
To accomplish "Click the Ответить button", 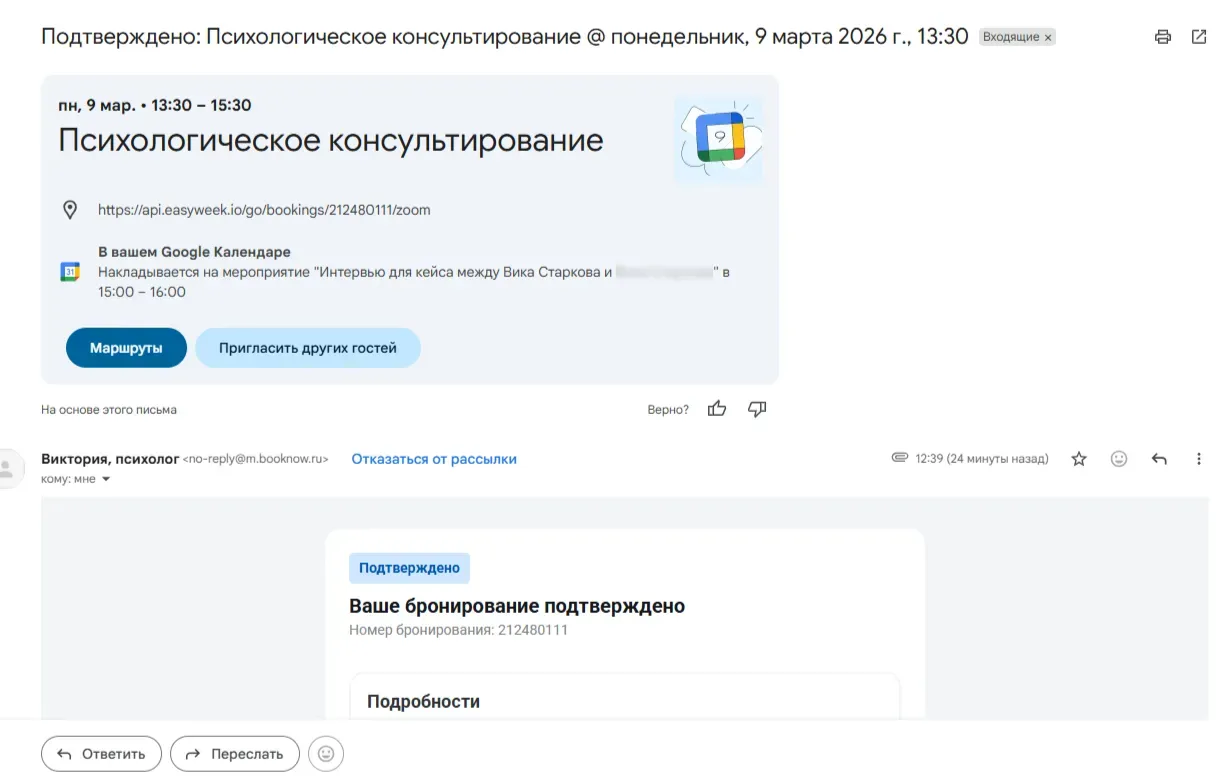I will pyautogui.click(x=101, y=754).
